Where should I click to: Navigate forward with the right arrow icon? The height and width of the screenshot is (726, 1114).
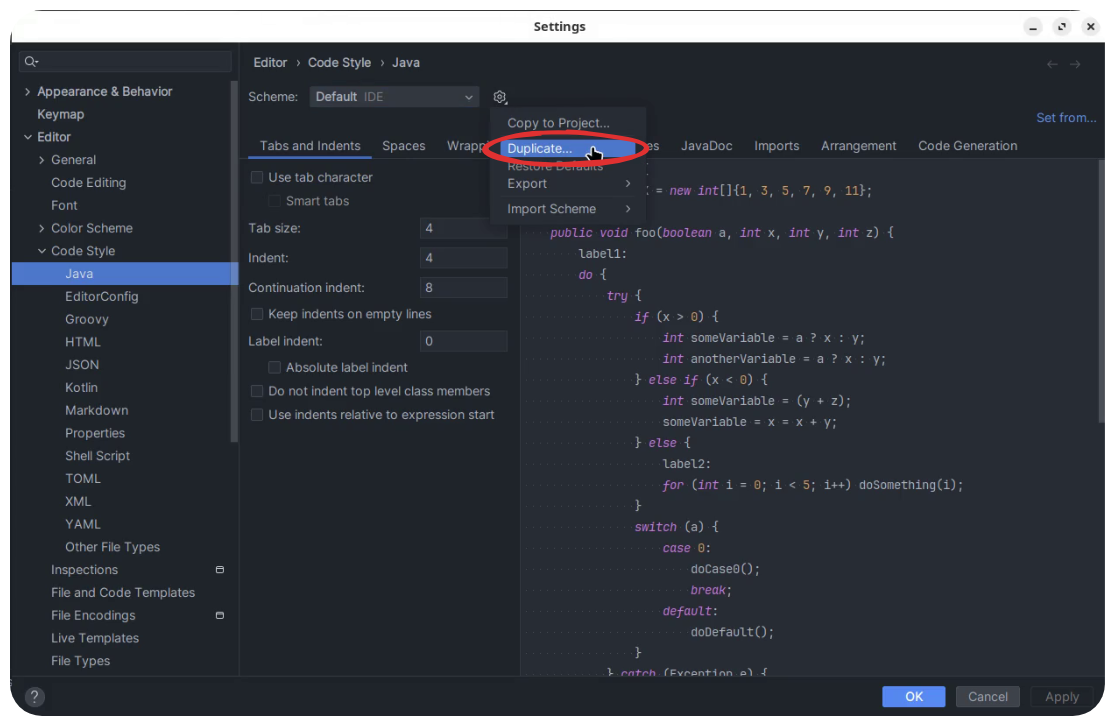point(1076,64)
